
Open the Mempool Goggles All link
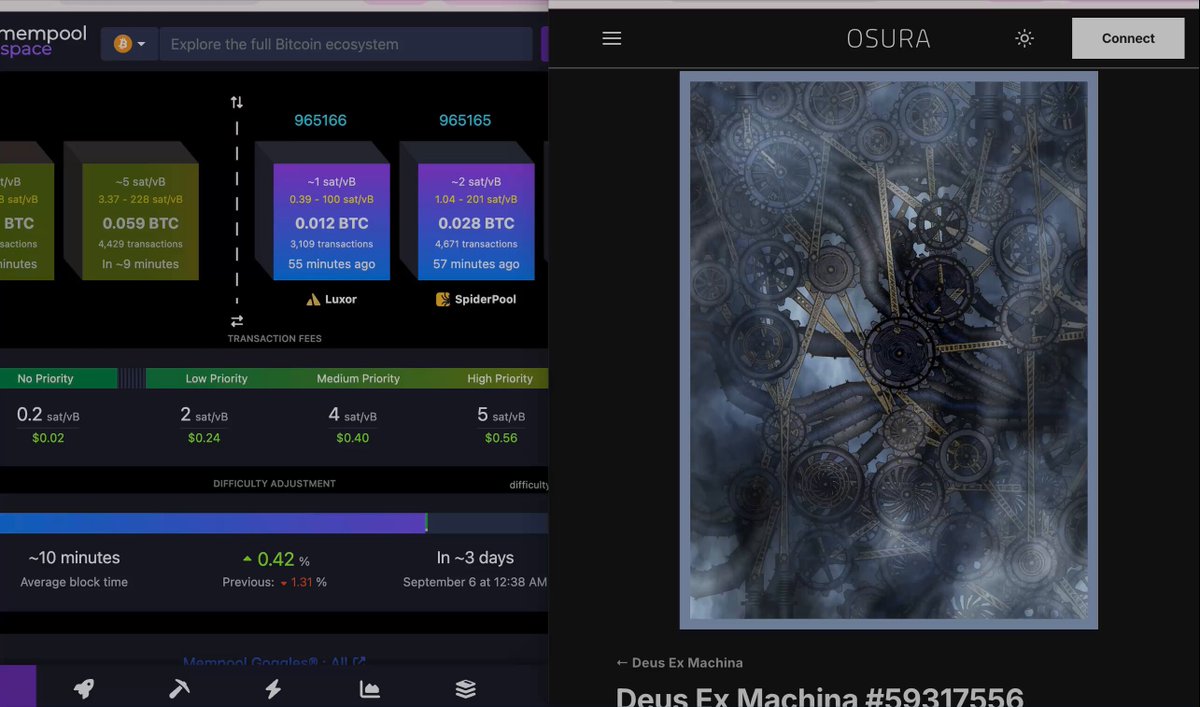click(274, 662)
